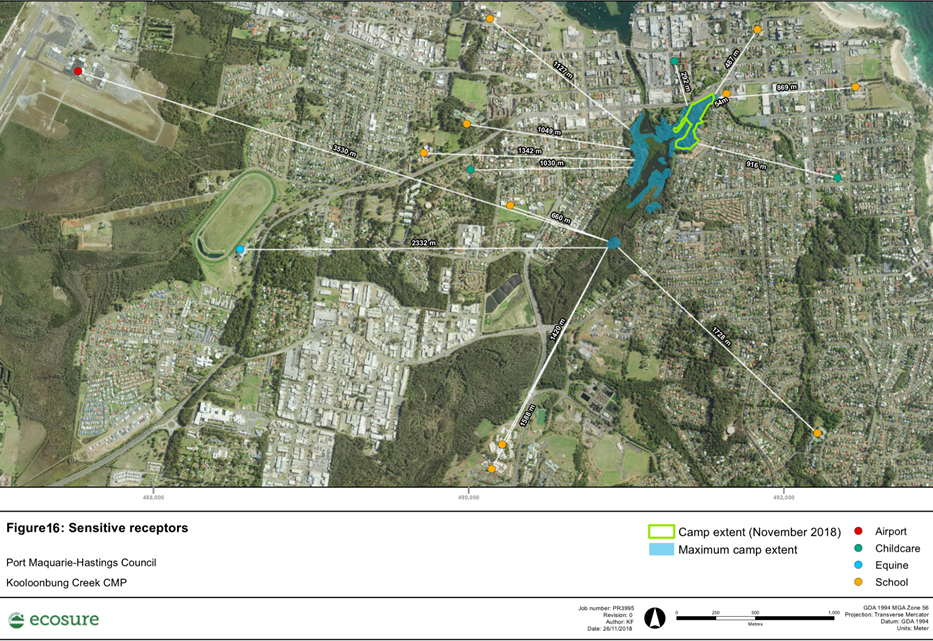The width and height of the screenshot is (933, 641).
Task: Select the school marker ending the 1342 m line
Action: 424,153
